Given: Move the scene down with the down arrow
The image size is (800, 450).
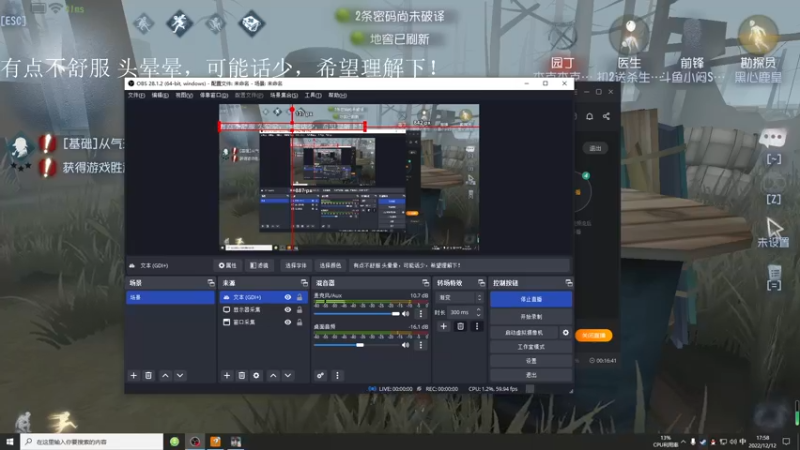Looking at the screenshot, I should pos(180,376).
